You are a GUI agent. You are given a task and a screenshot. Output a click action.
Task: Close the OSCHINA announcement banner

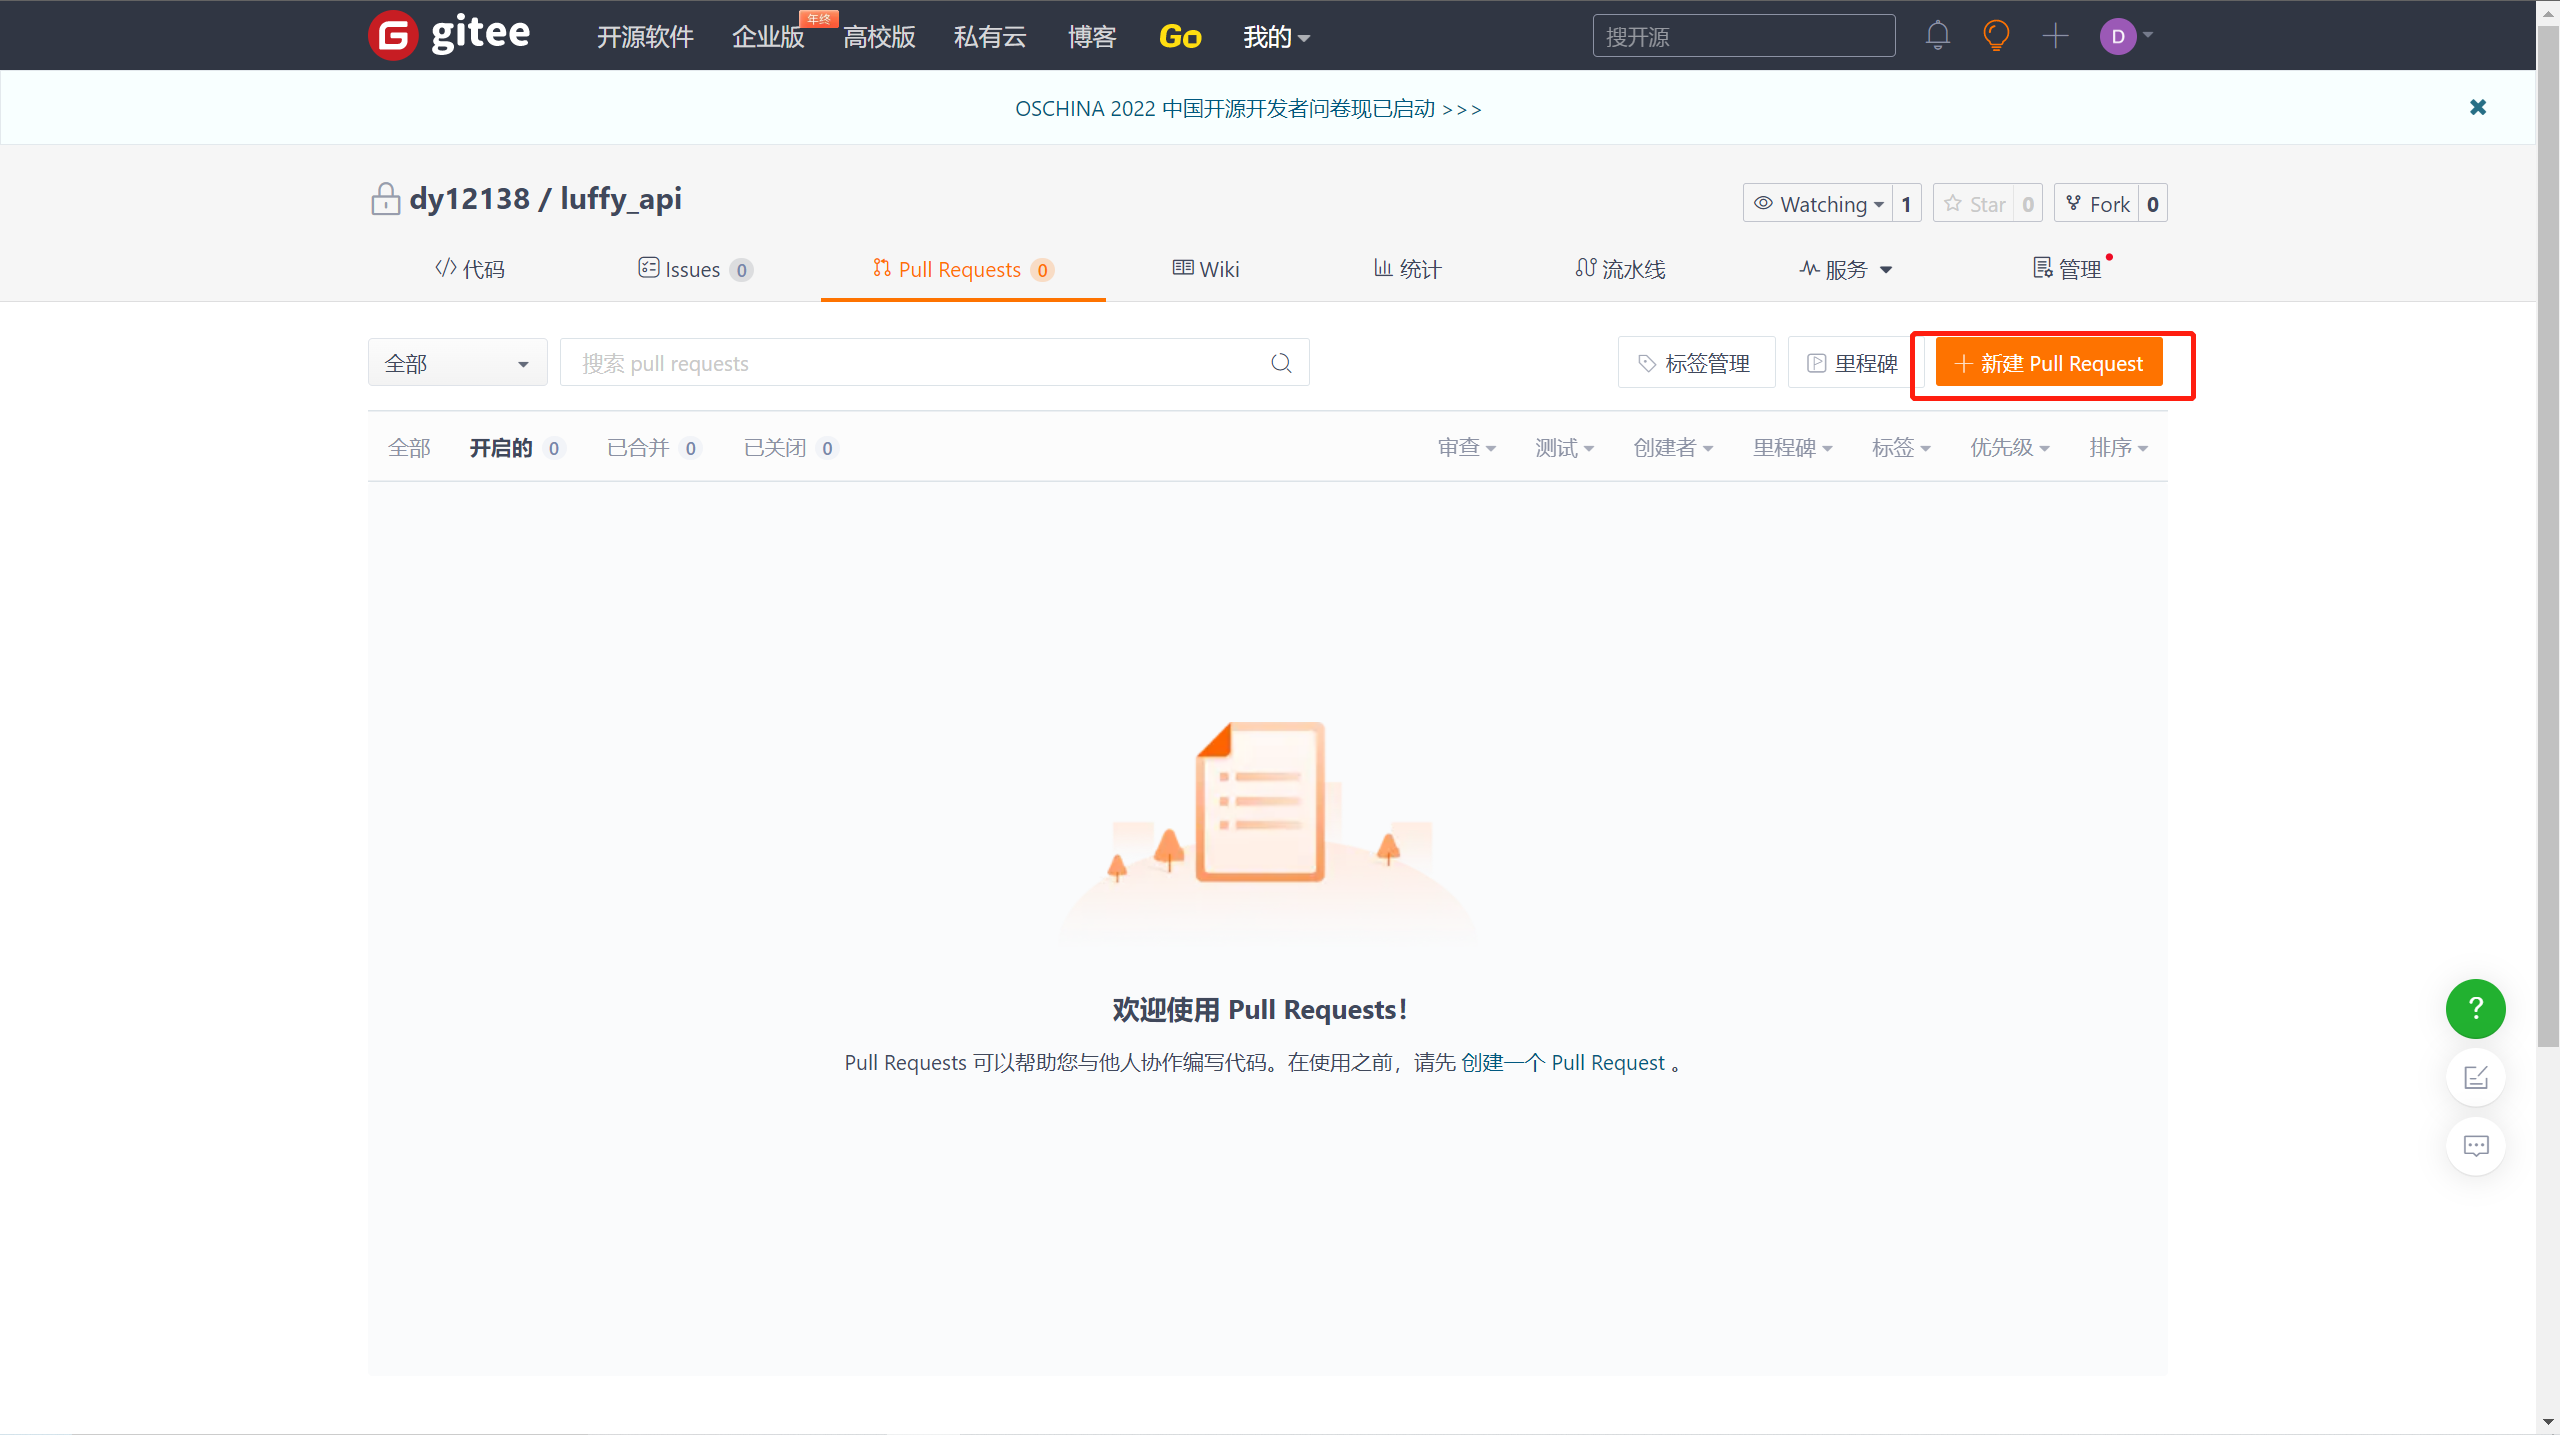click(2478, 107)
